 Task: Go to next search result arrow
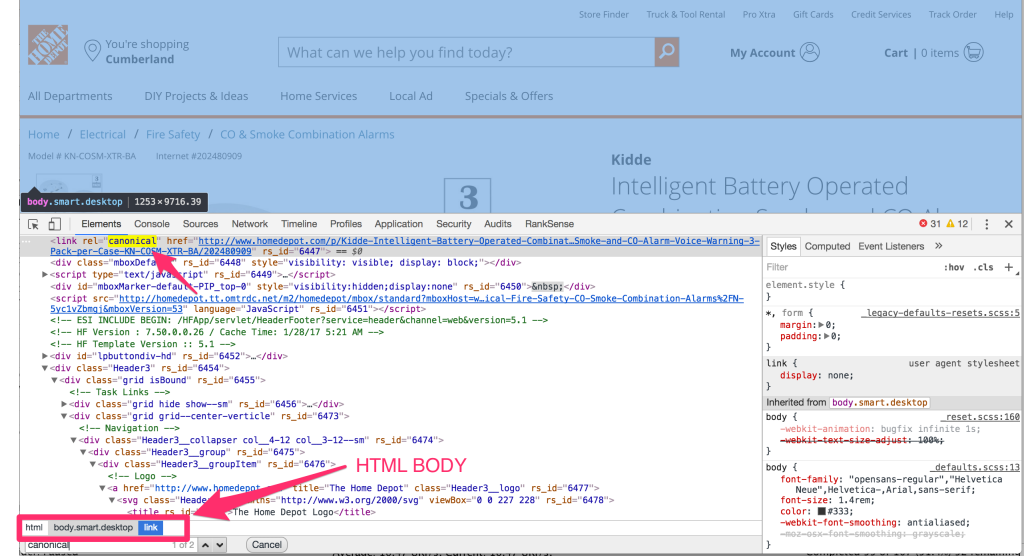(x=220, y=545)
